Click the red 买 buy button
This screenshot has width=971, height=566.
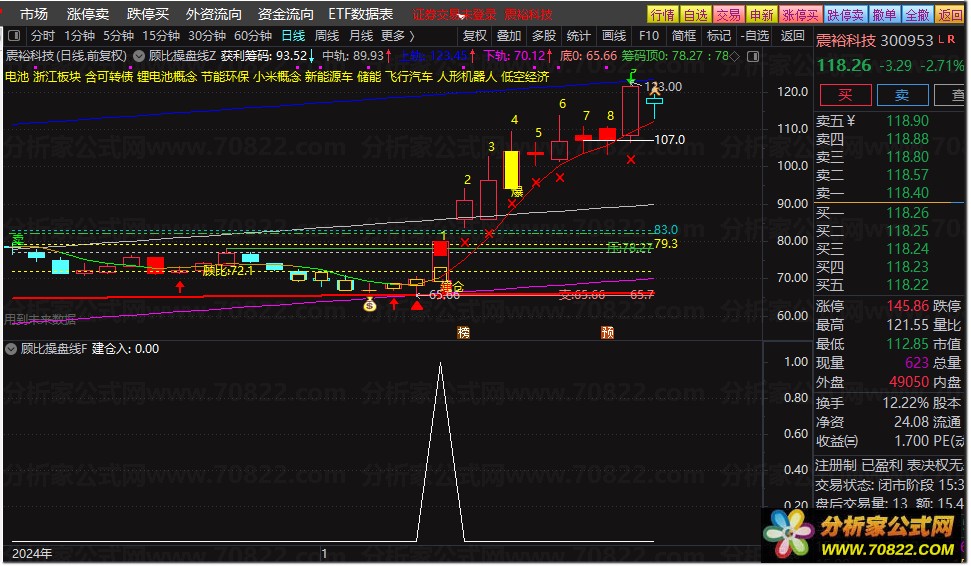(x=845, y=95)
